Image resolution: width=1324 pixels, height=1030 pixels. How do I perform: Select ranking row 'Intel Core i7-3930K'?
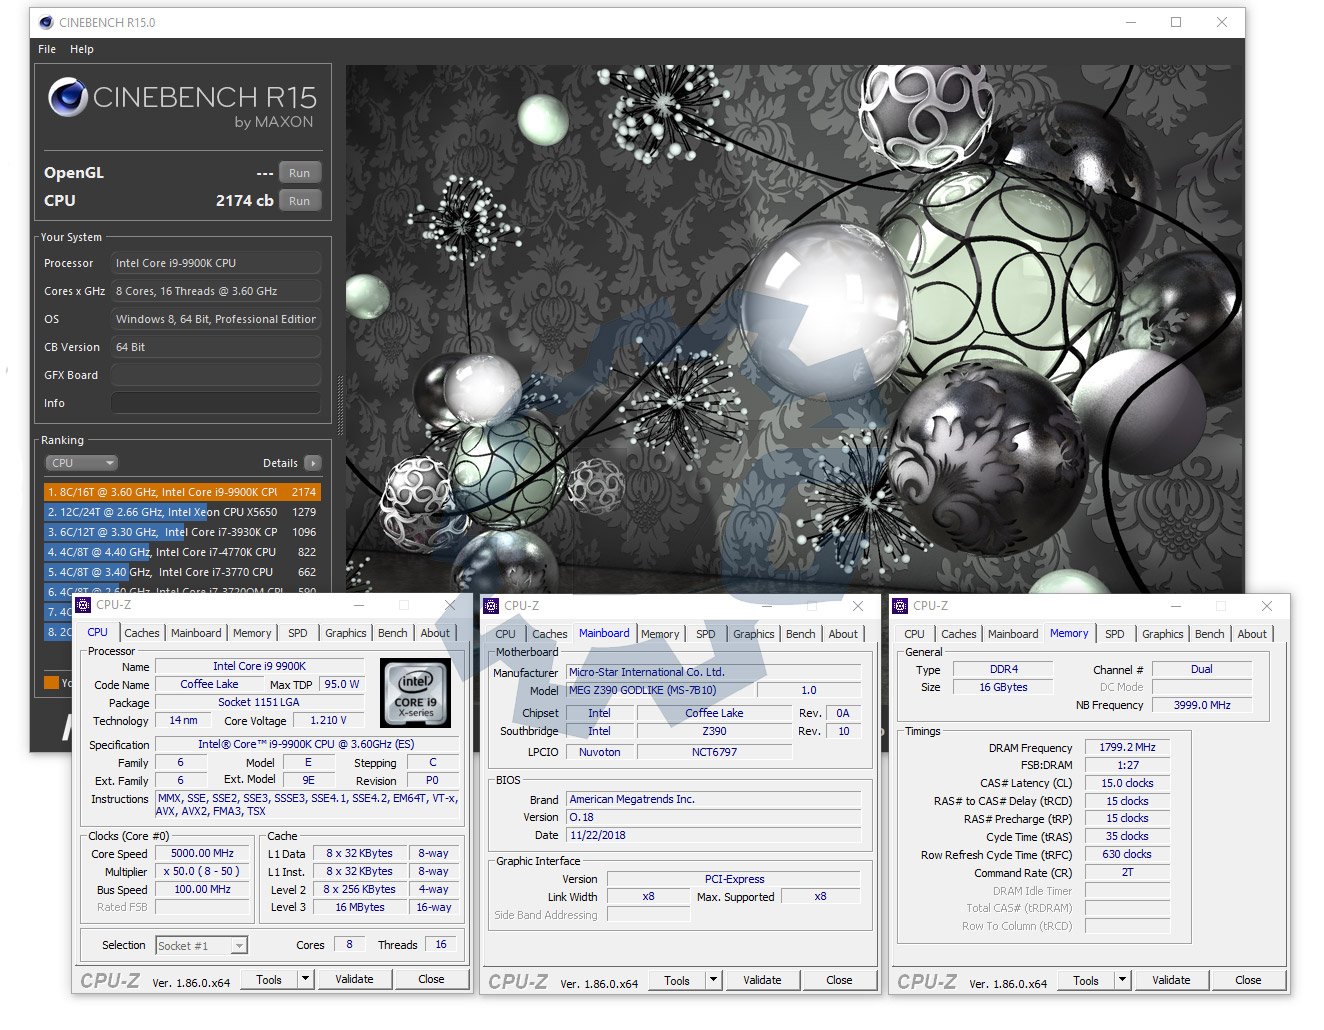(x=182, y=532)
